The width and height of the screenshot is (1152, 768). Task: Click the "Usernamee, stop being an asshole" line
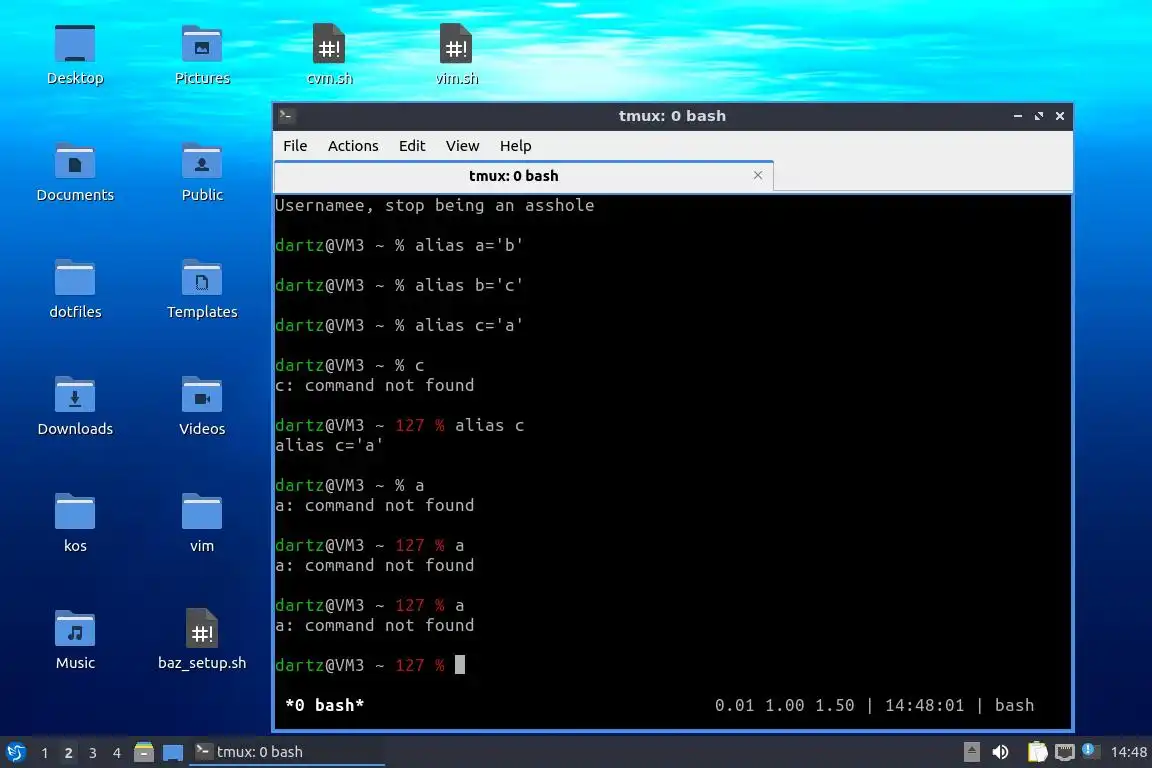pos(434,205)
